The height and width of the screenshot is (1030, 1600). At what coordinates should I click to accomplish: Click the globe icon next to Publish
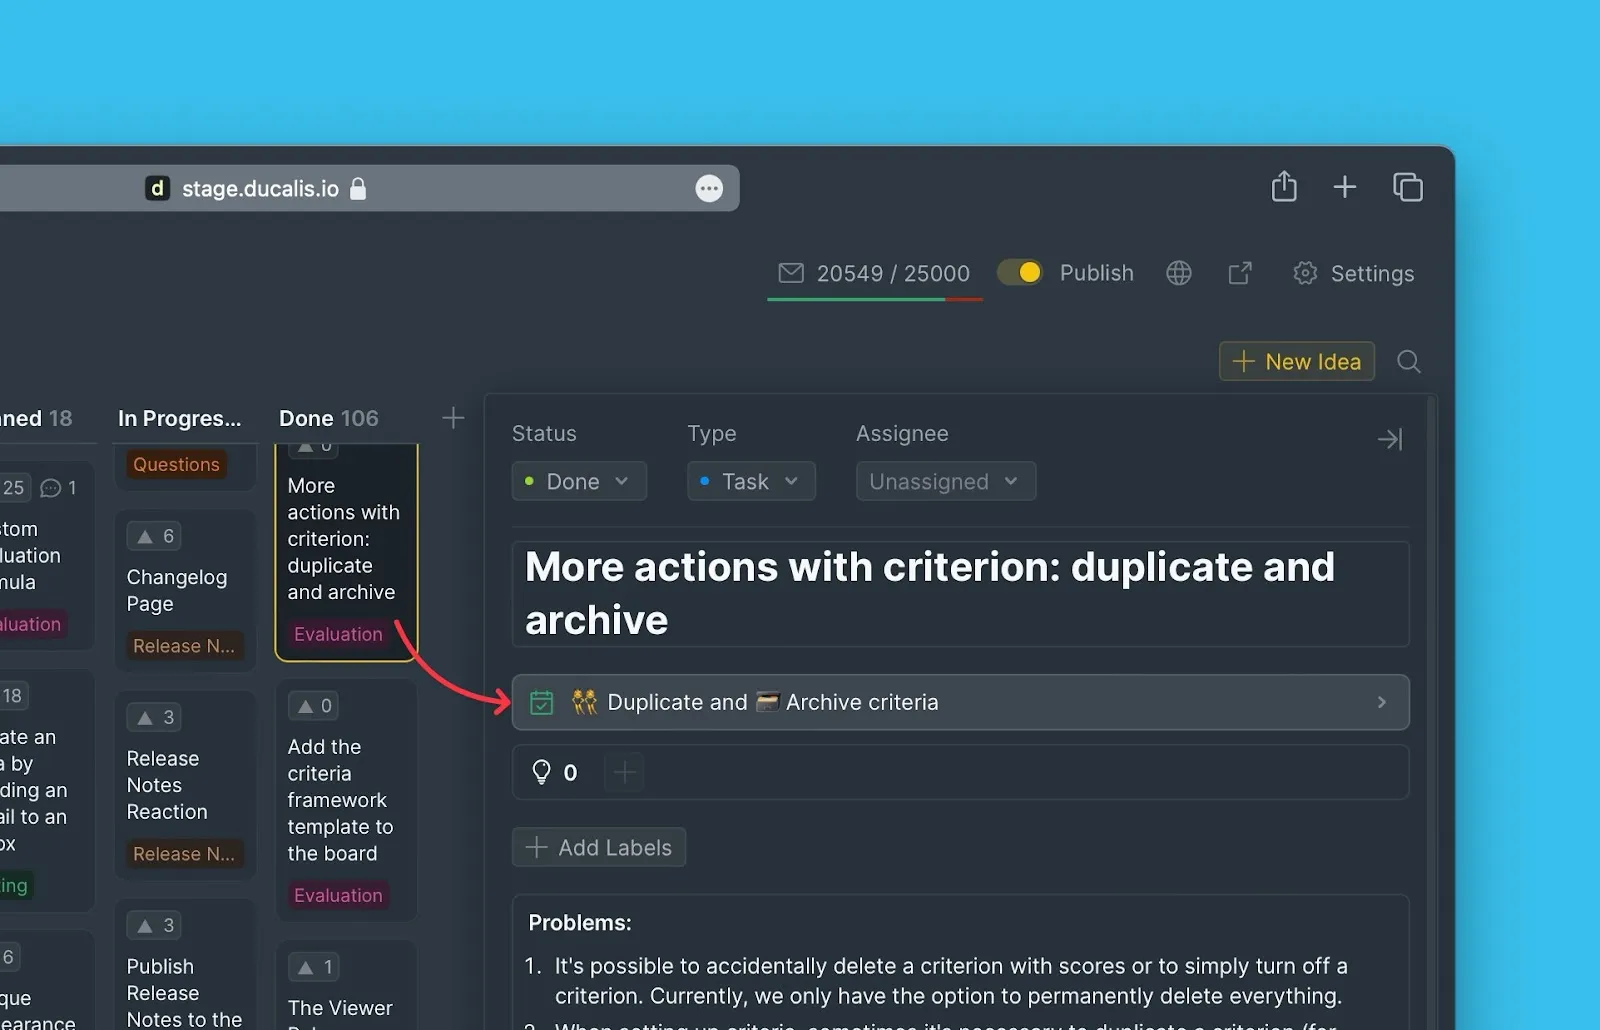click(x=1179, y=273)
